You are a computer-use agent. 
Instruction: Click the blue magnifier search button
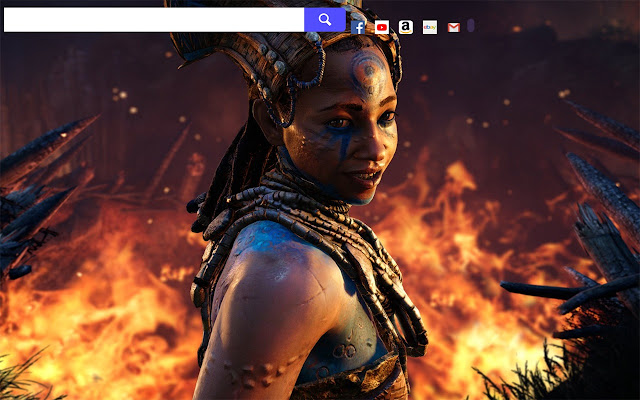[x=325, y=20]
